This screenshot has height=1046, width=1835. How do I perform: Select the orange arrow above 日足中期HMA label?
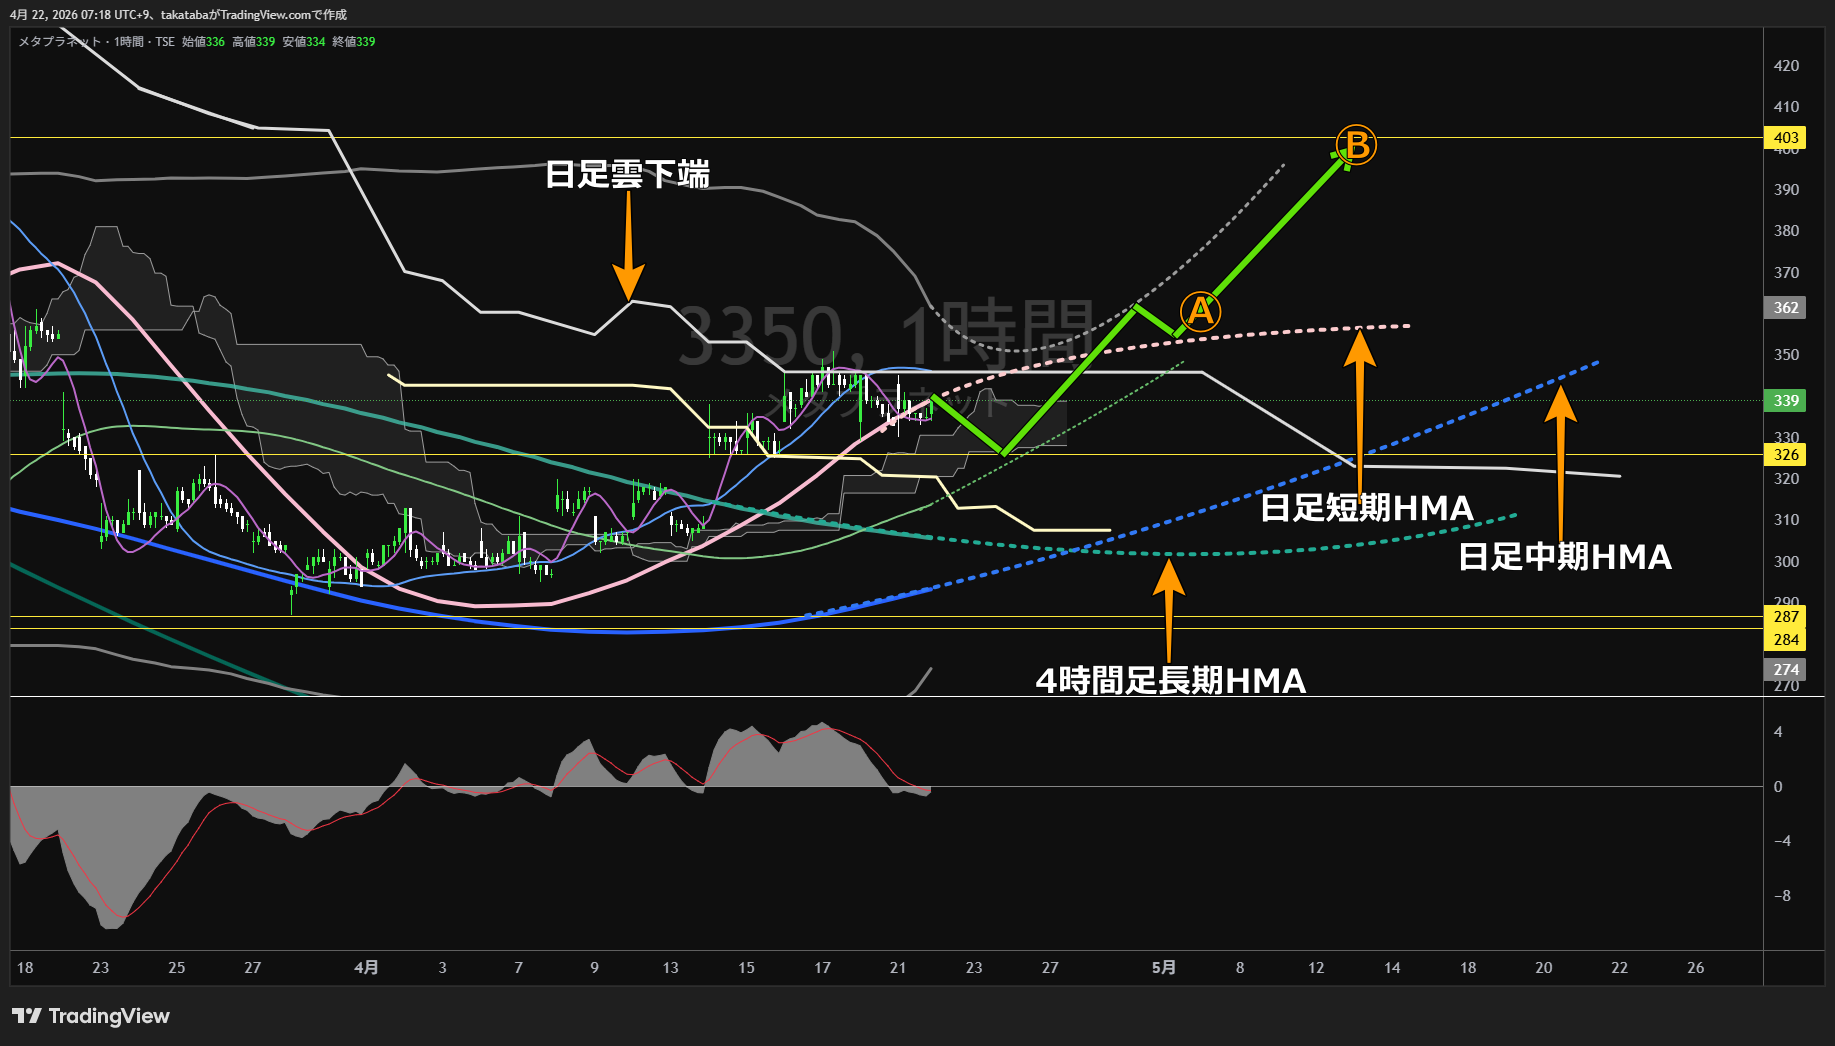pos(1560,460)
